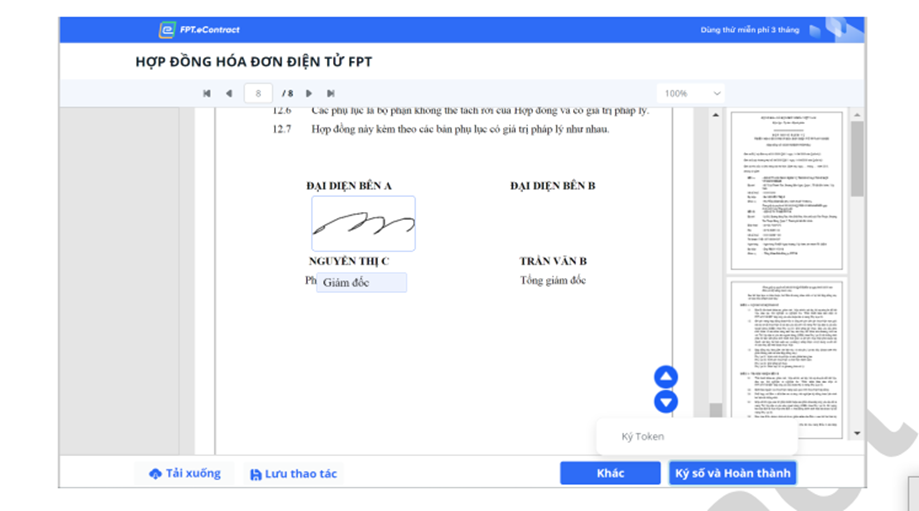919x511 pixels.
Task: Jump to the last page
Action: (x=331, y=94)
